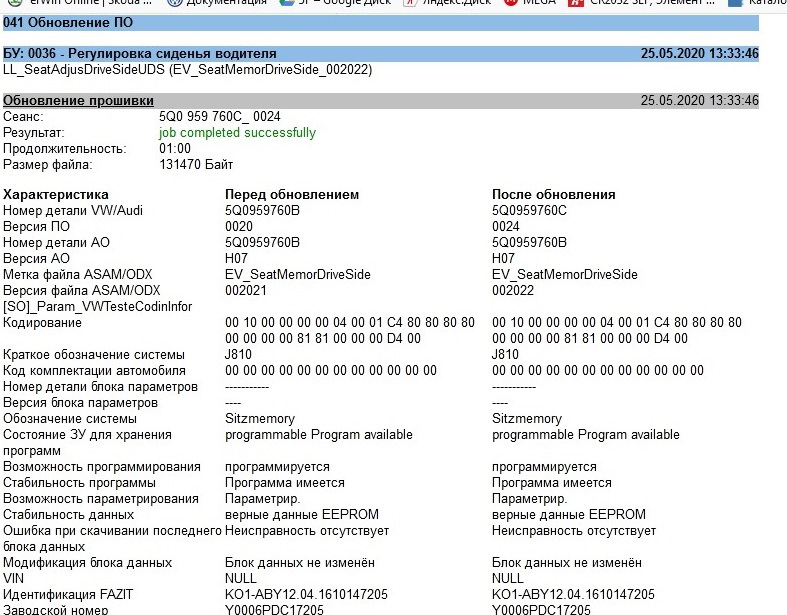Image resolution: width=787 pixels, height=615 pixels.
Task: Click '[SO]_Param_VWTesteCodinInfor' label
Action: pyautogui.click(x=97, y=306)
